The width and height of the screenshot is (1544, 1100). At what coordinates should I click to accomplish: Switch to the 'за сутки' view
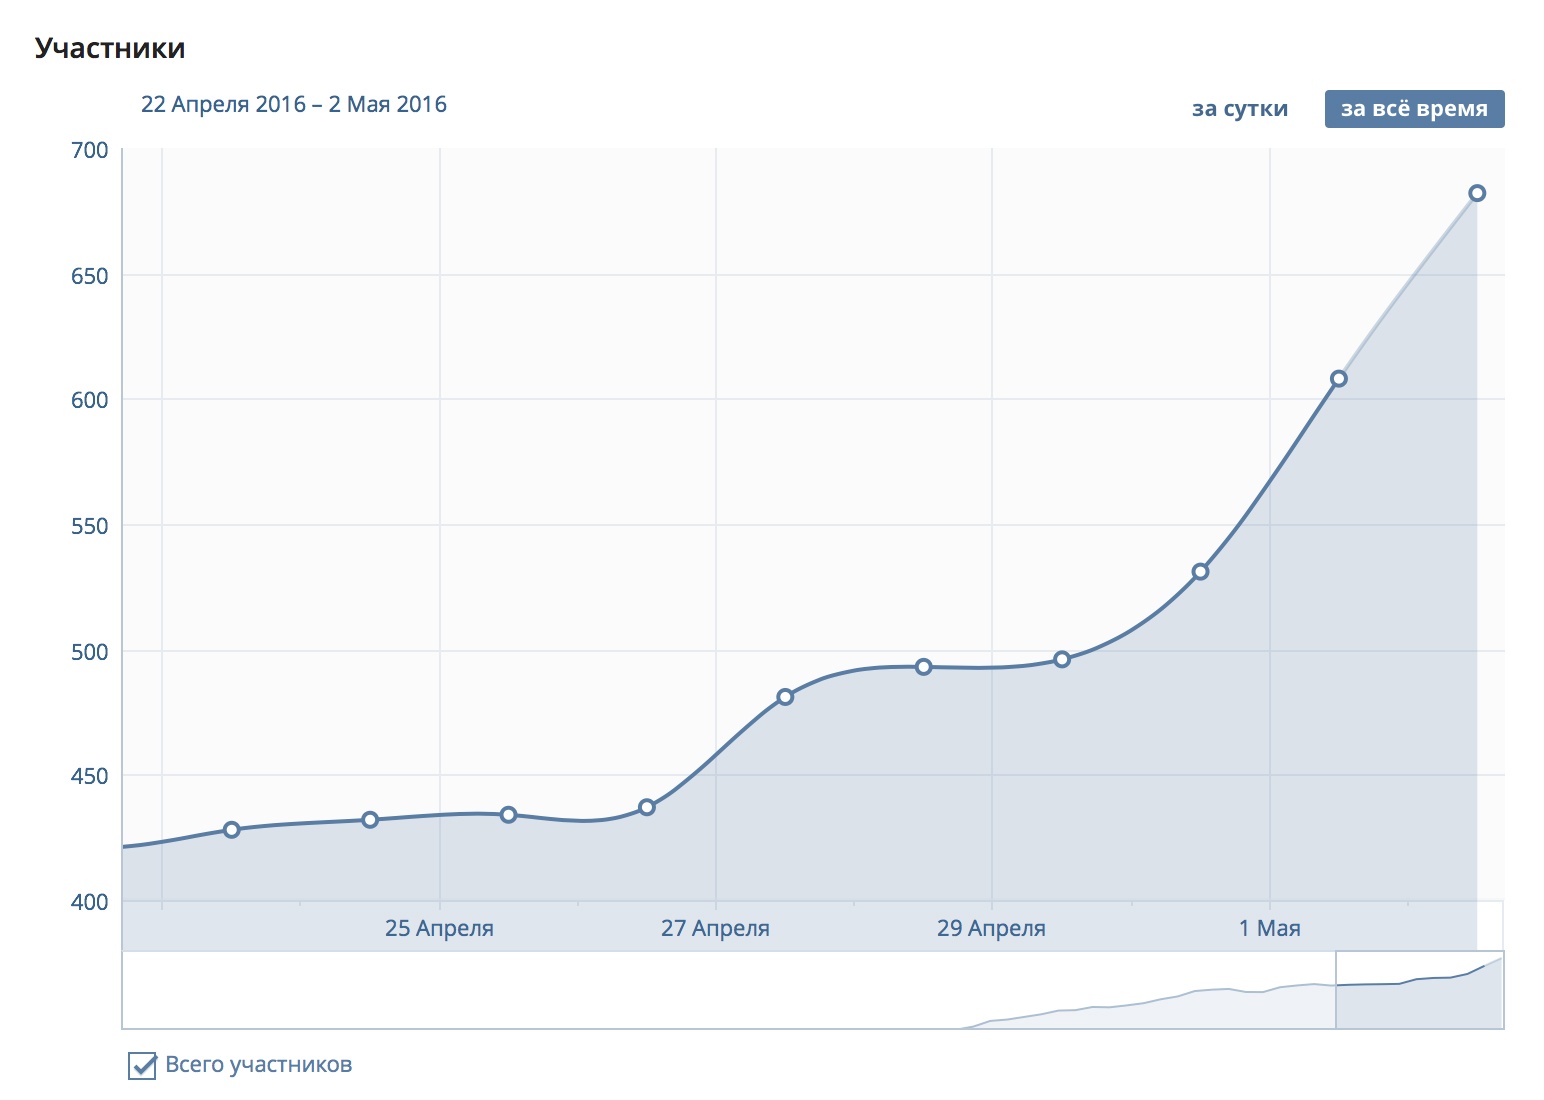pos(1239,109)
